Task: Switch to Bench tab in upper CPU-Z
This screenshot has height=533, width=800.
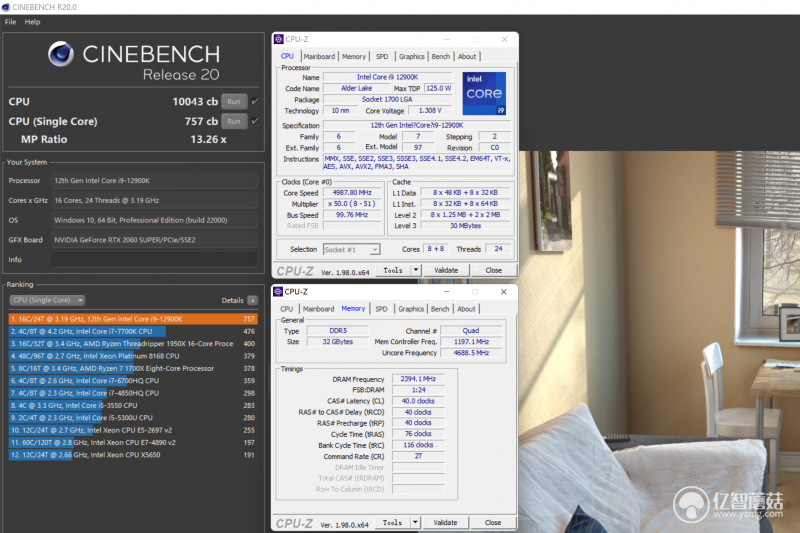Action: click(x=441, y=57)
